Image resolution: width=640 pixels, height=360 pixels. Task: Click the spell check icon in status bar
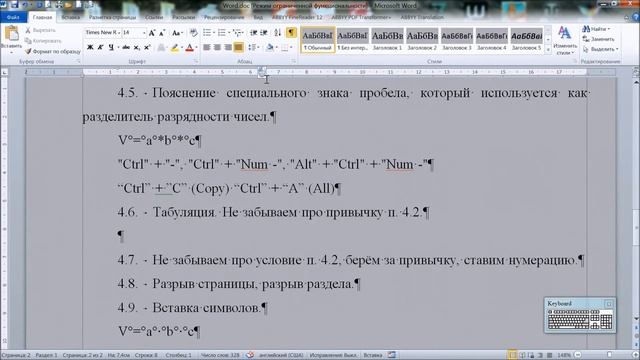tap(250, 355)
